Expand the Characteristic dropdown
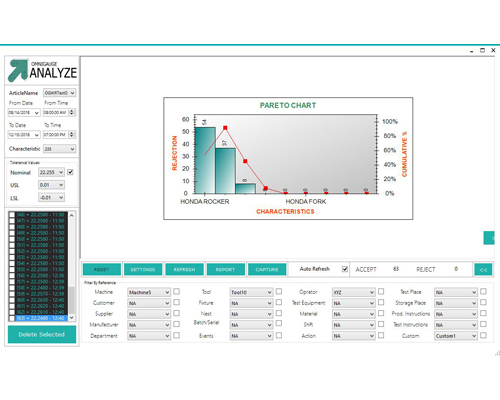This screenshot has width=500, height=400. (60, 149)
